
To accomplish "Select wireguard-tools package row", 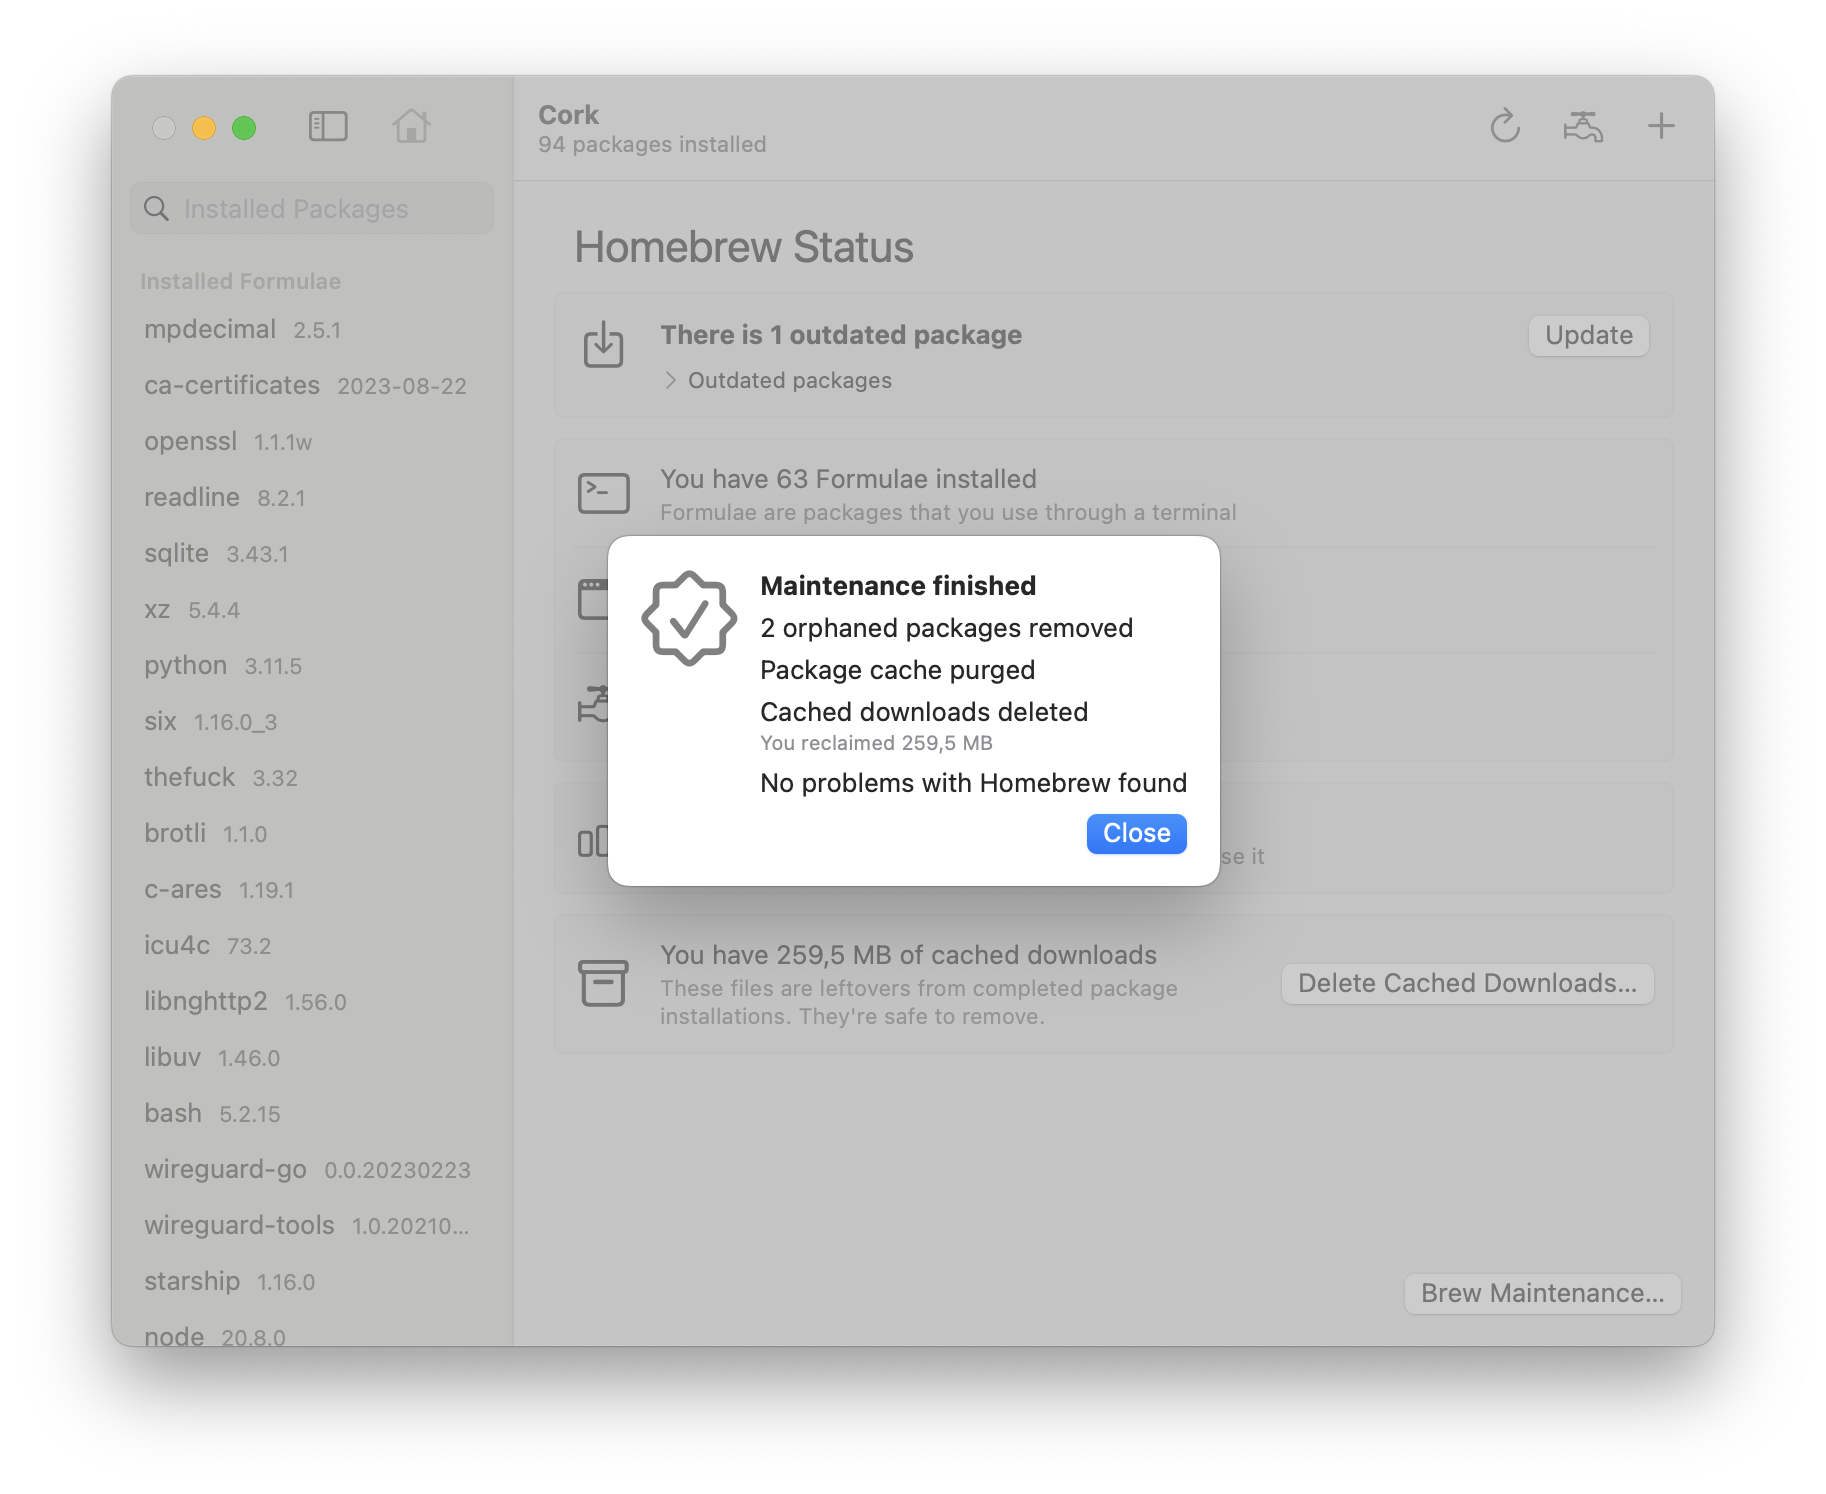I will [312, 1226].
